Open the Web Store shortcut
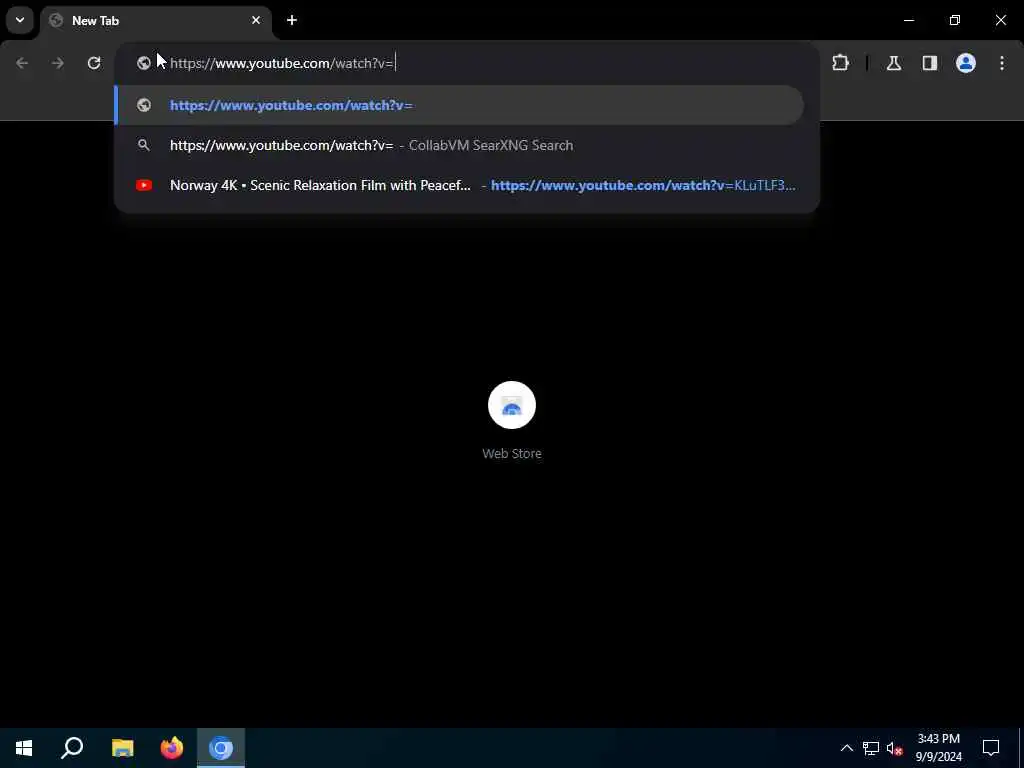Screen dimensions: 1024x768 tap(512, 405)
